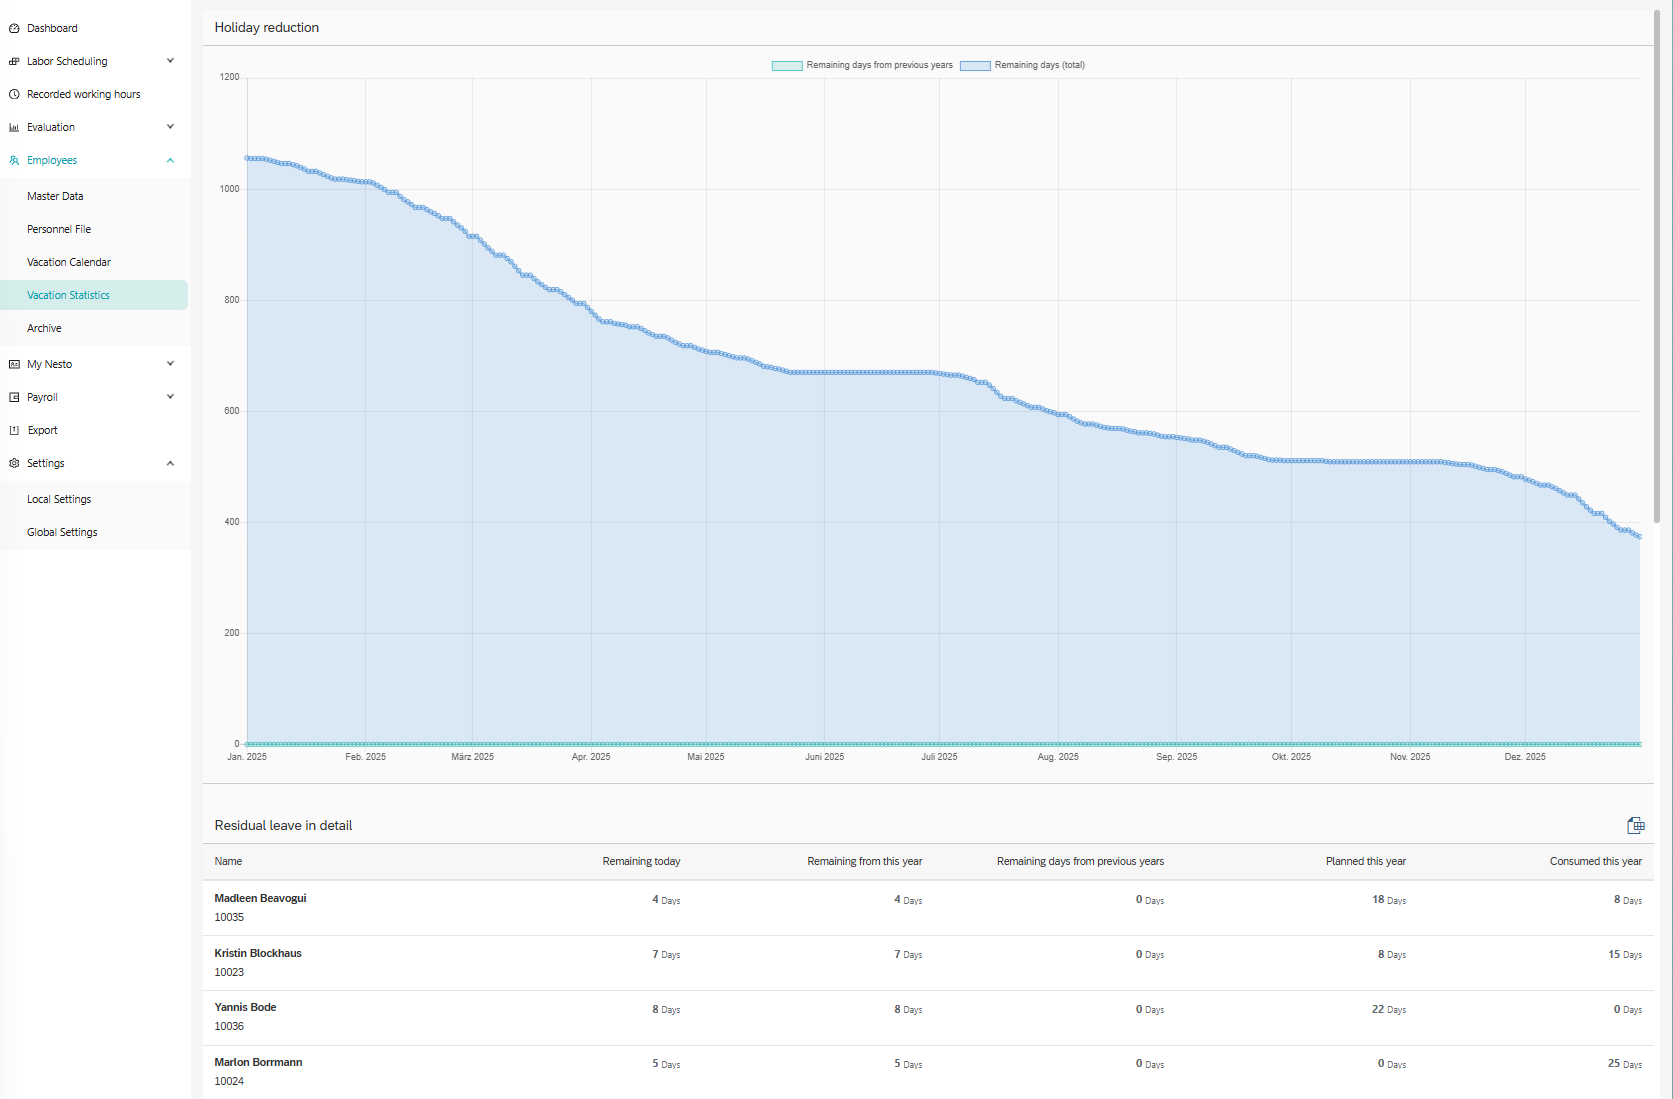Expand the Payroll menu chevron

click(170, 397)
